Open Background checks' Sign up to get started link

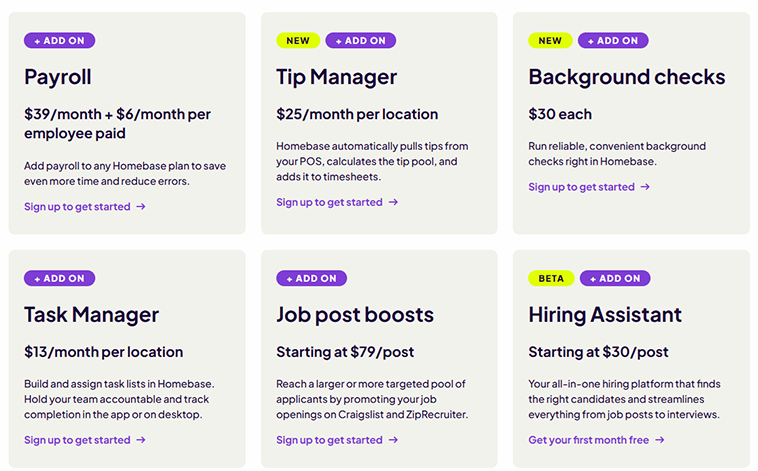(x=581, y=187)
